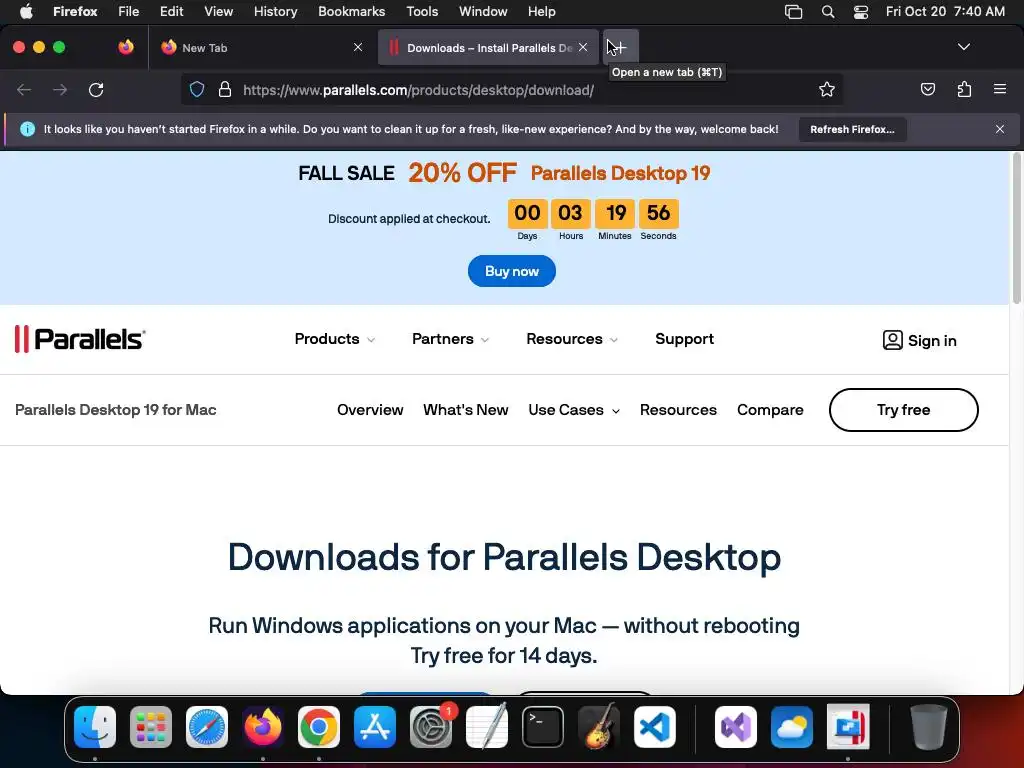Open the Window menu
Image resolution: width=1024 pixels, height=768 pixels.
[x=483, y=12]
